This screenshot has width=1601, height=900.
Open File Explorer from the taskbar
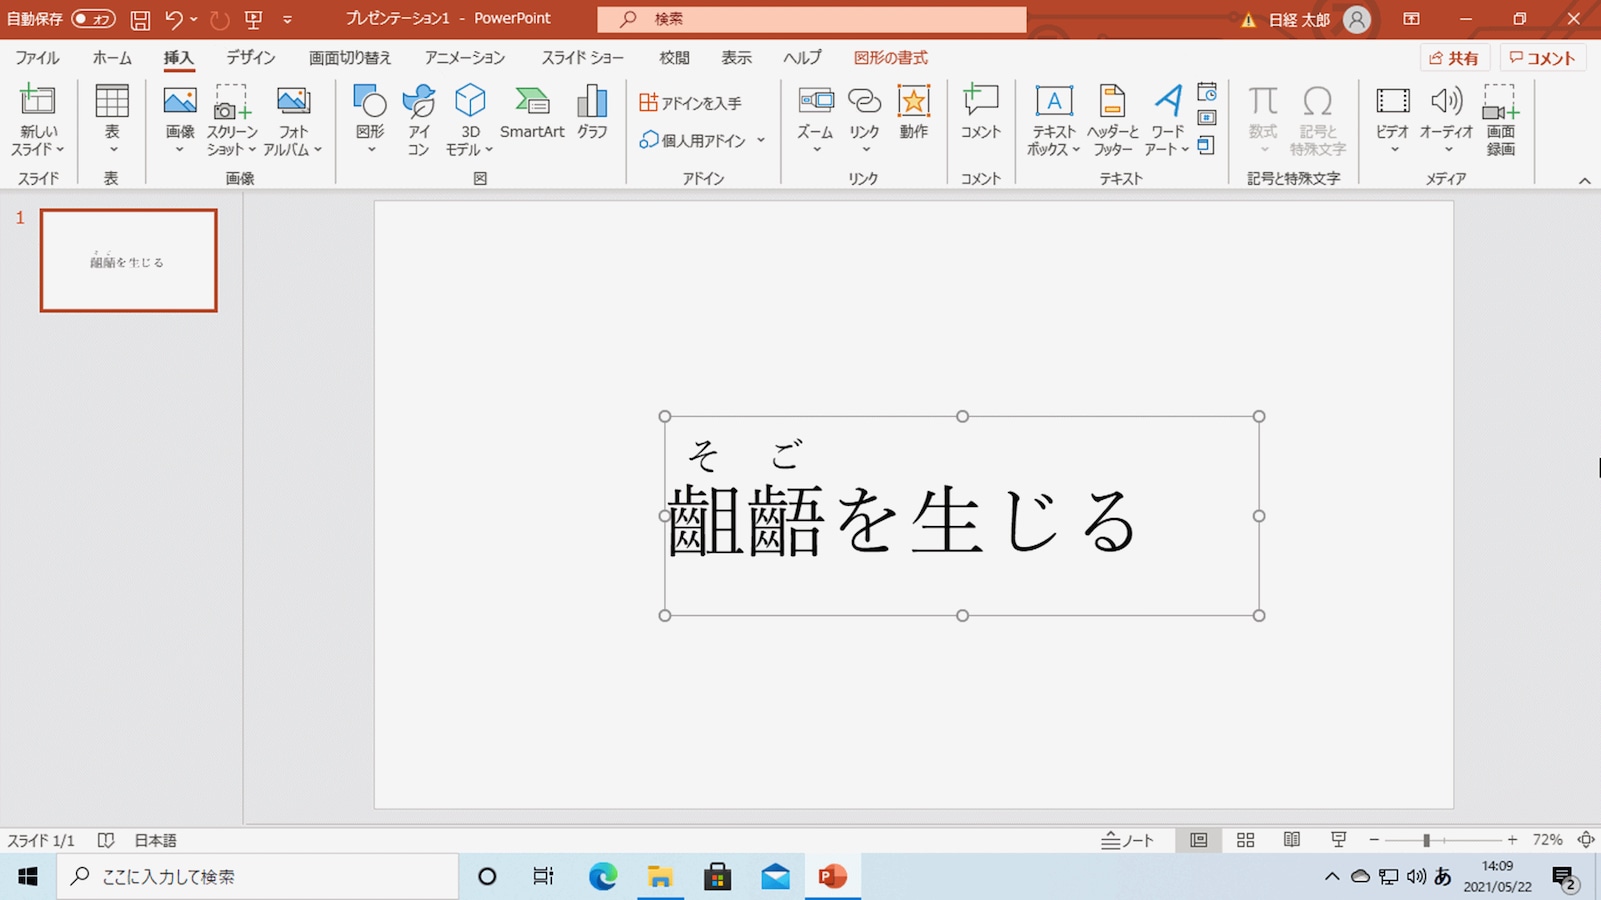(660, 877)
